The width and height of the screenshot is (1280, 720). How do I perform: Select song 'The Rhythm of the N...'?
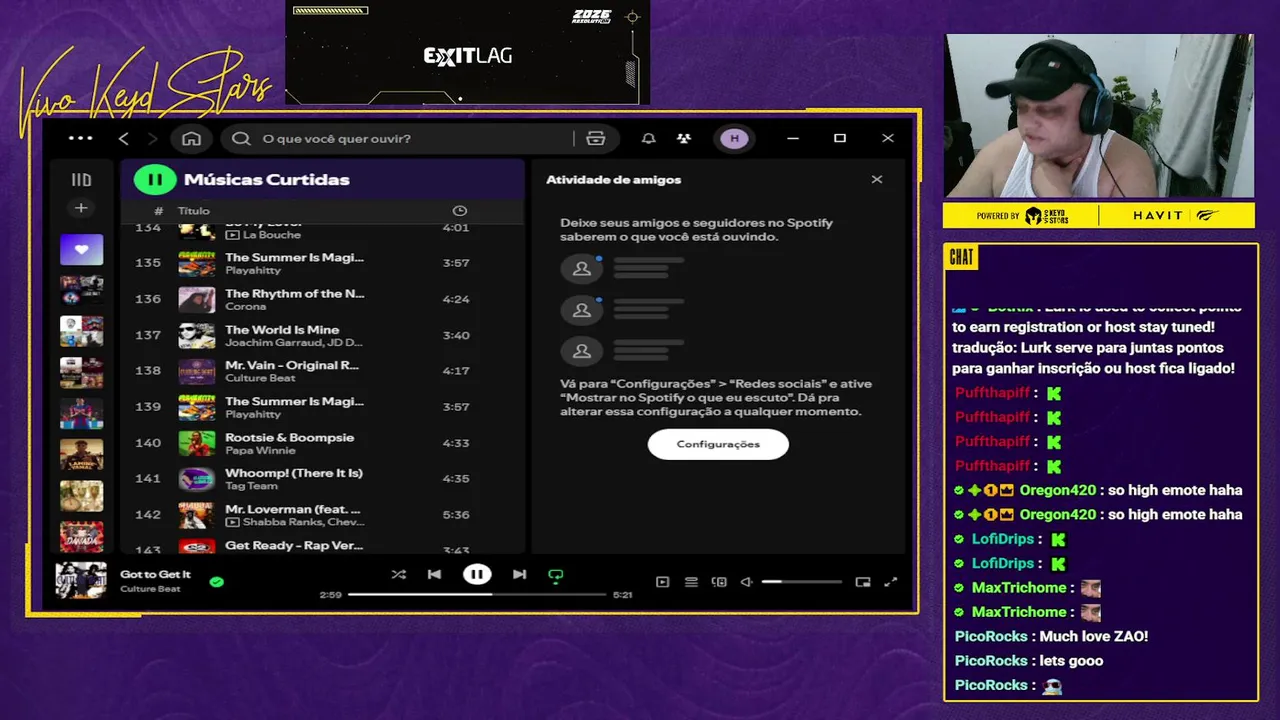click(x=295, y=293)
